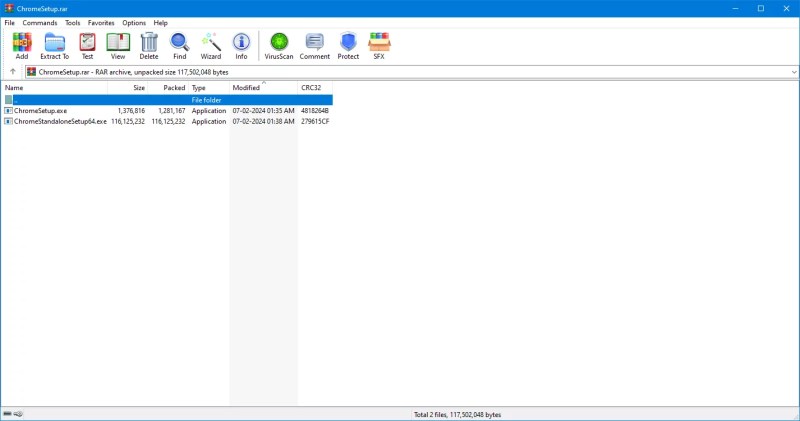Launch the Wizard tool
Image resolution: width=800 pixels, height=421 pixels.
click(x=211, y=42)
